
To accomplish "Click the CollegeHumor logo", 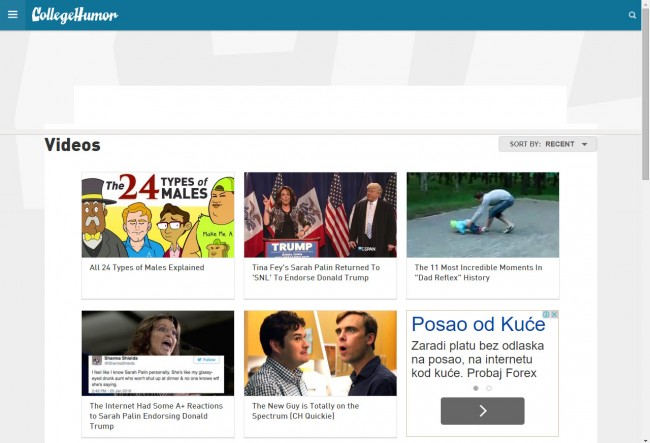I will click(x=75, y=15).
